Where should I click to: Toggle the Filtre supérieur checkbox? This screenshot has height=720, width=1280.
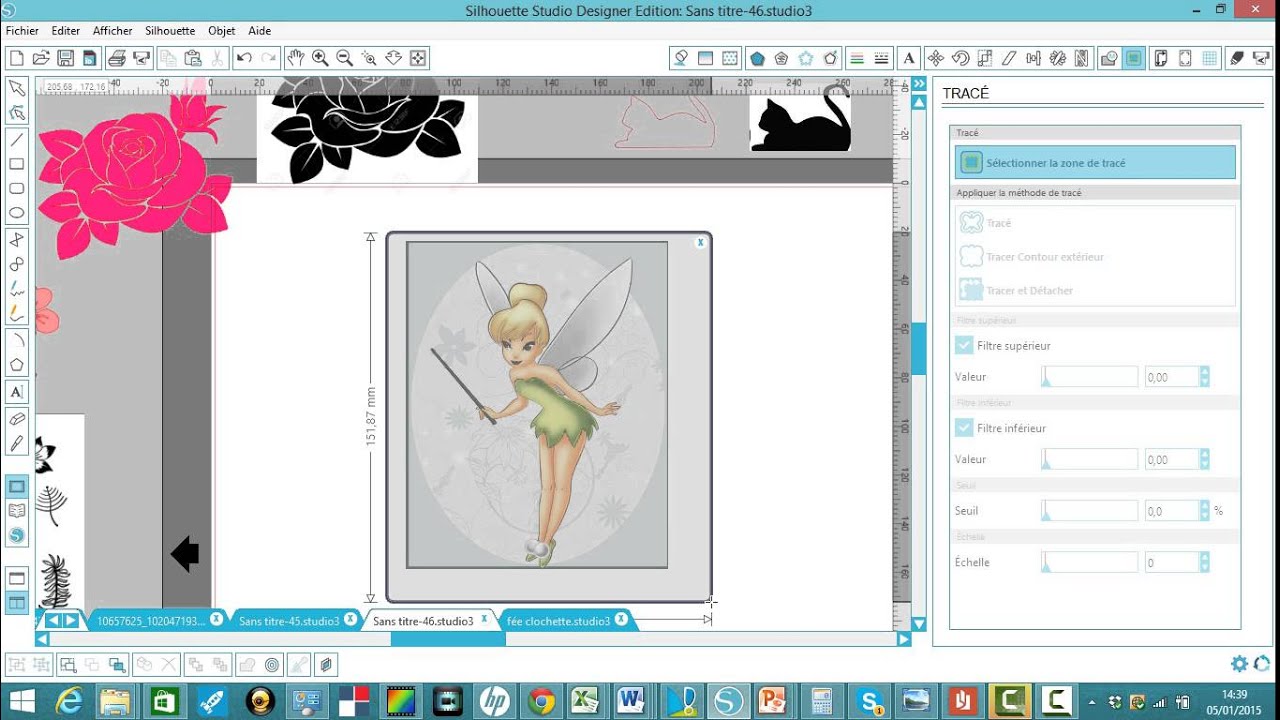[x=964, y=345]
